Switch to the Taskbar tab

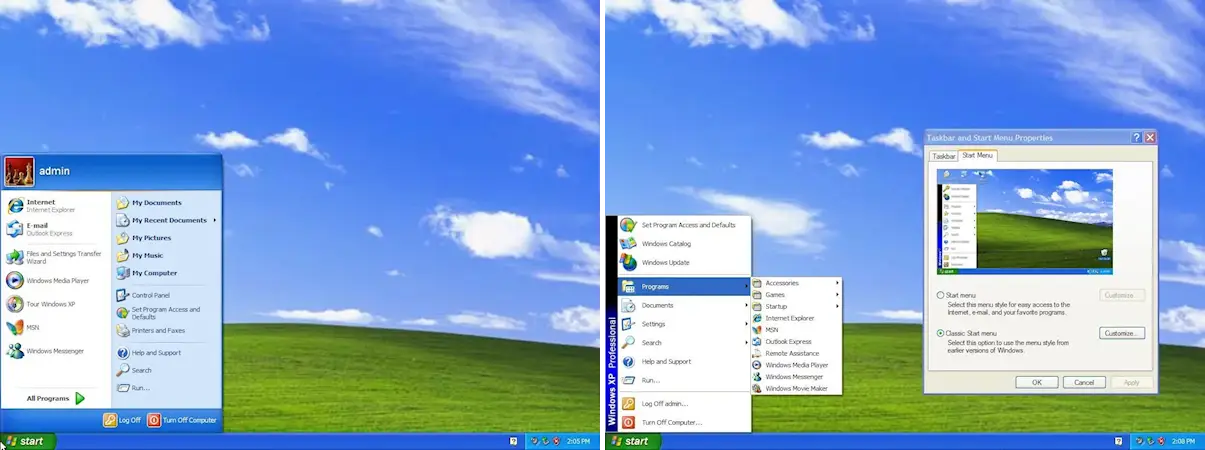coord(944,156)
